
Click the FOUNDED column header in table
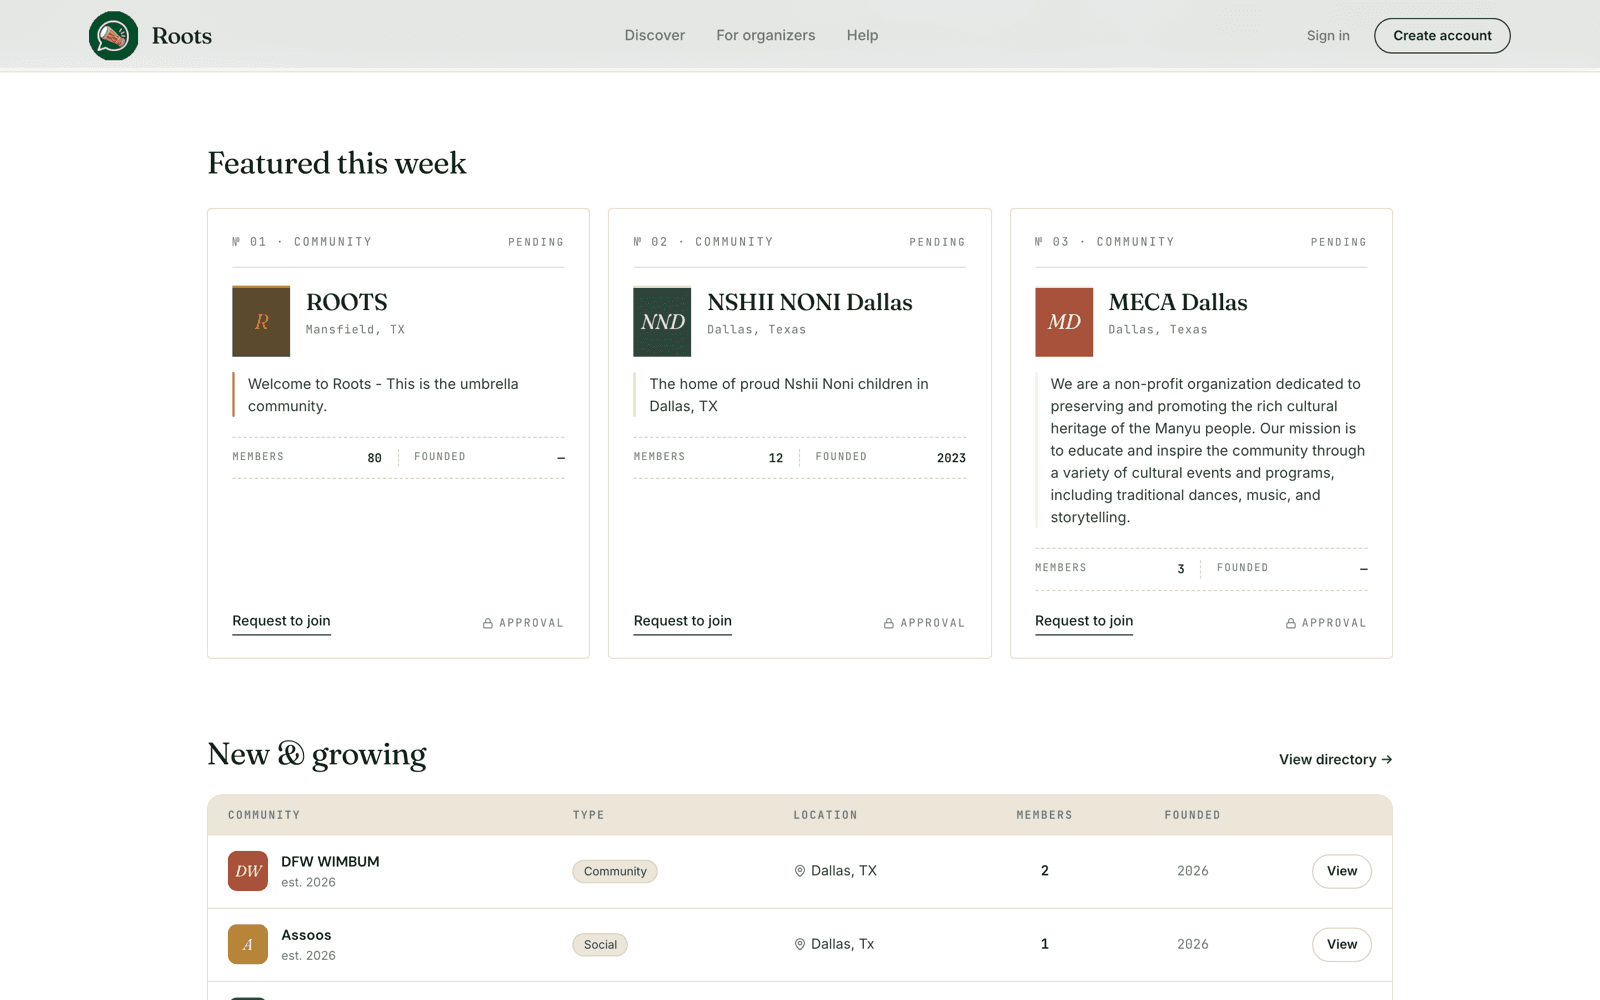tap(1192, 815)
